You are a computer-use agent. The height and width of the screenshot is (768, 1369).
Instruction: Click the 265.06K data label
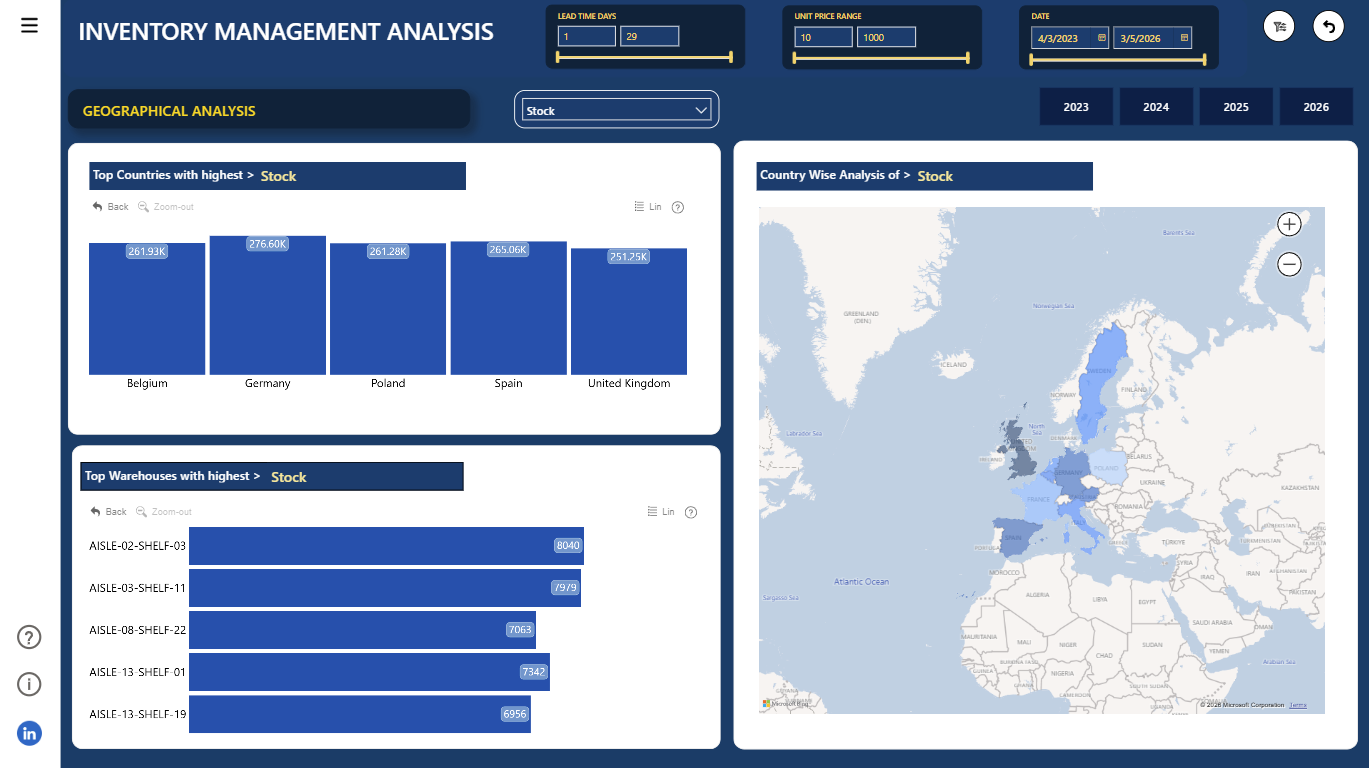(x=508, y=249)
